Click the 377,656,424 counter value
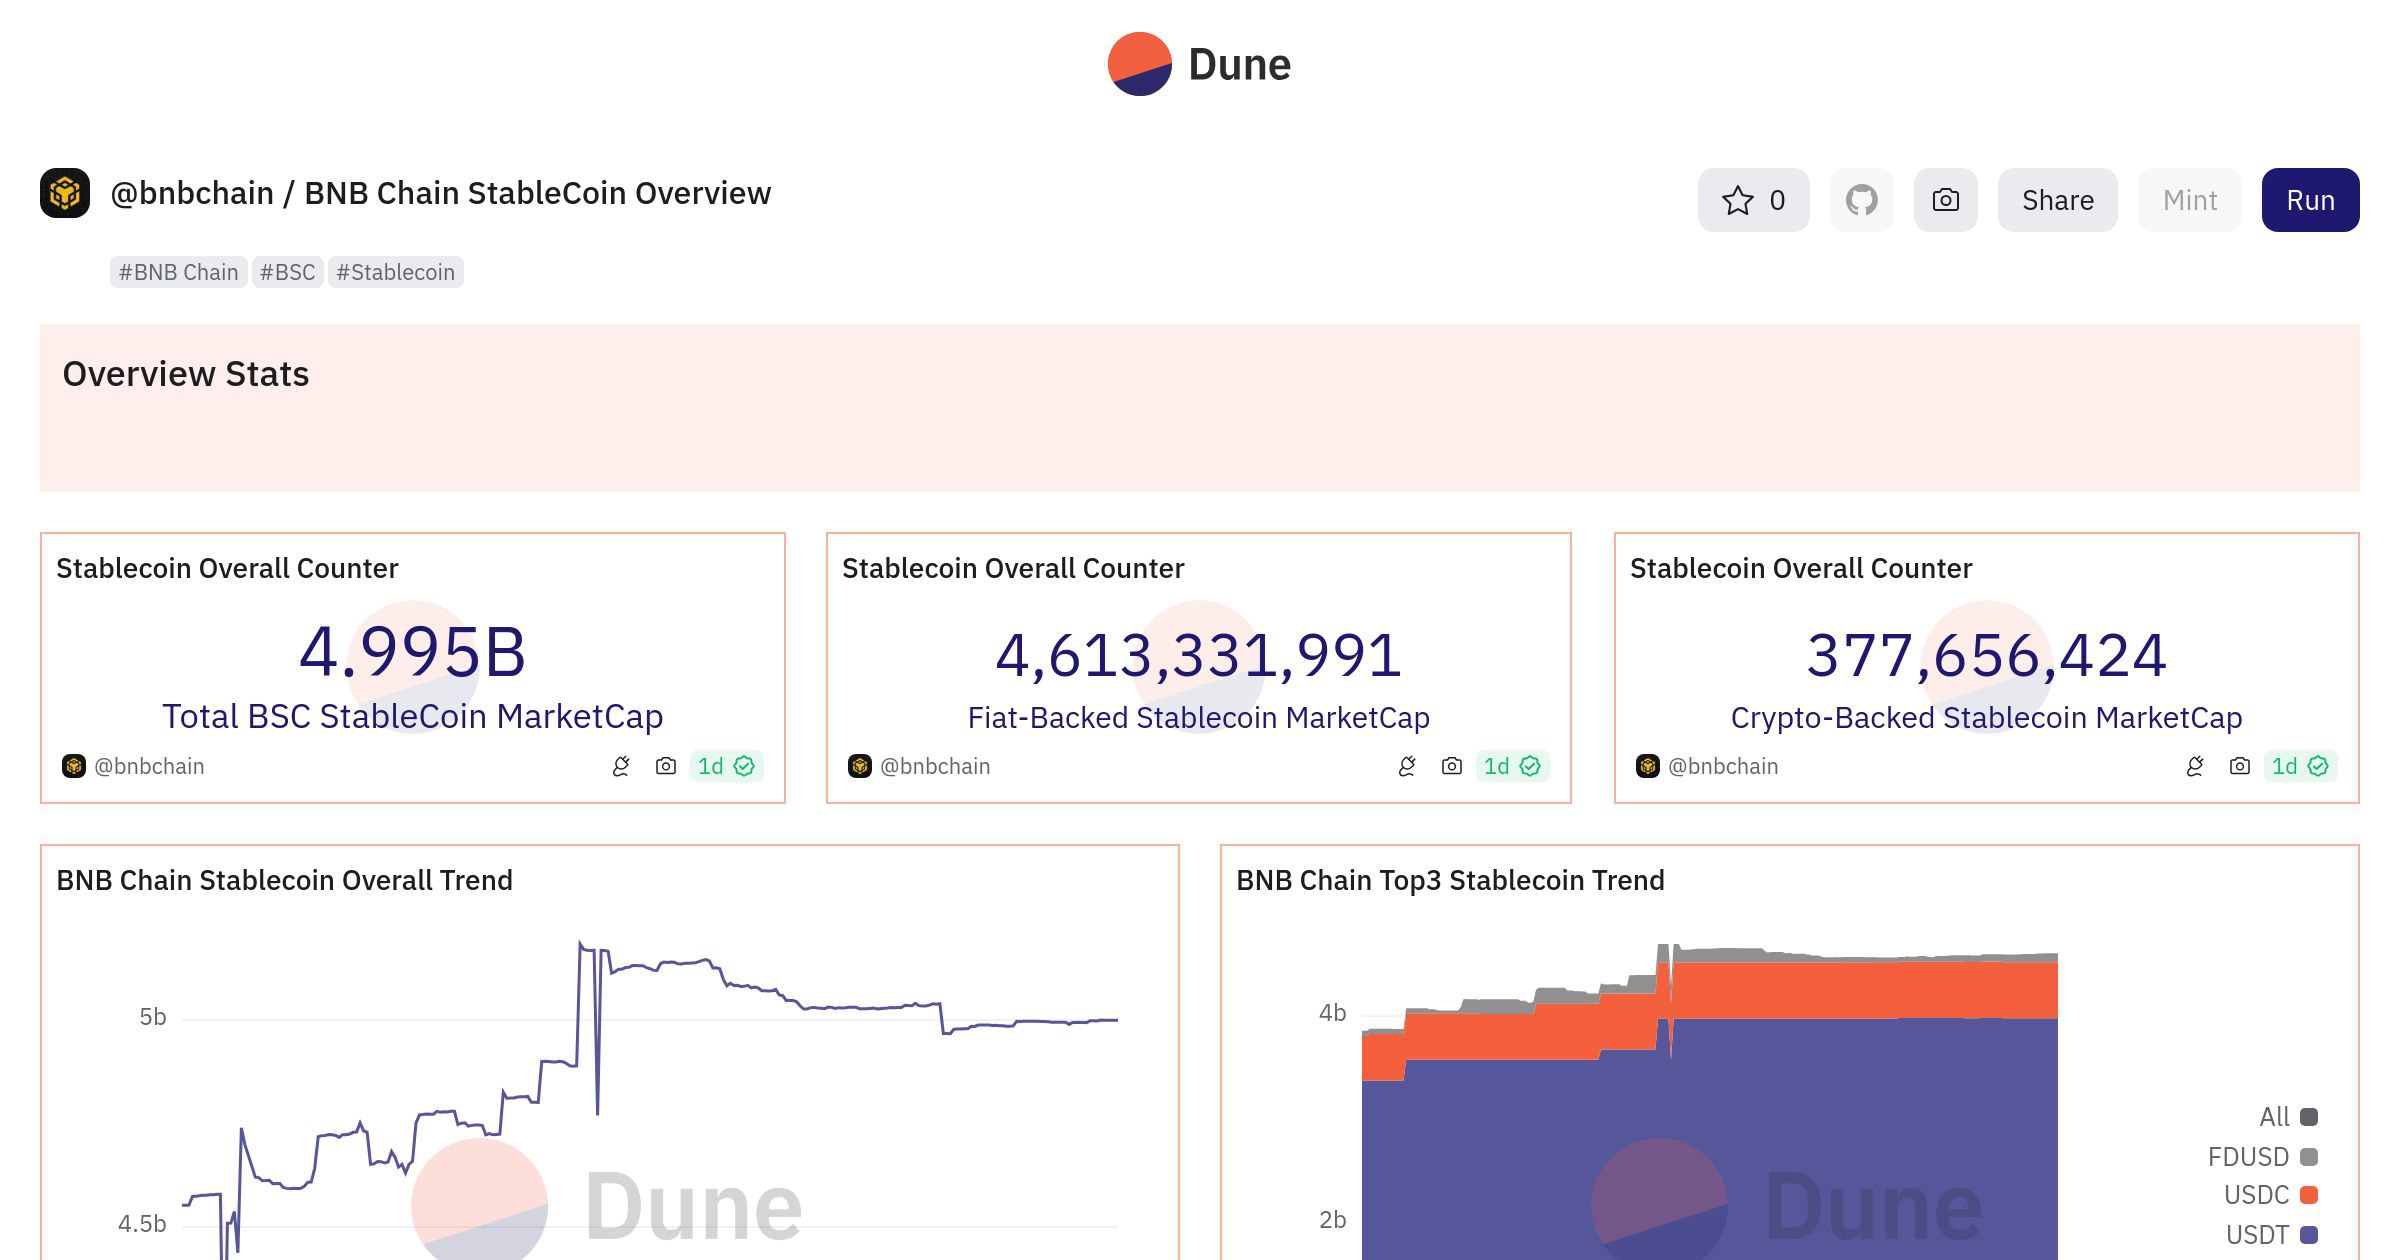The width and height of the screenshot is (2400, 1260). pyautogui.click(x=1986, y=656)
